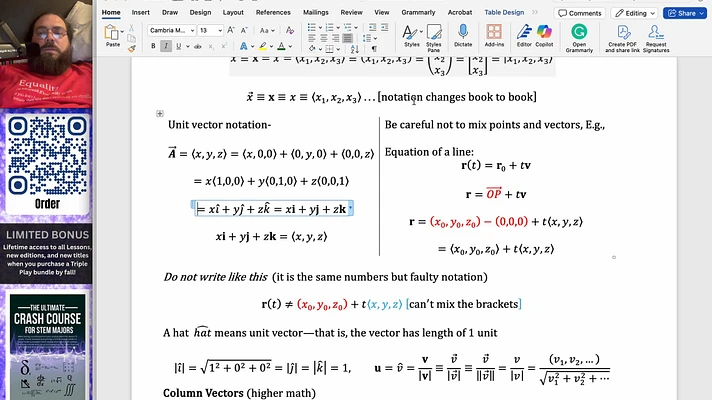This screenshot has height=400, width=712.
Task: Open the Editing mode dropdown
Action: pos(635,13)
